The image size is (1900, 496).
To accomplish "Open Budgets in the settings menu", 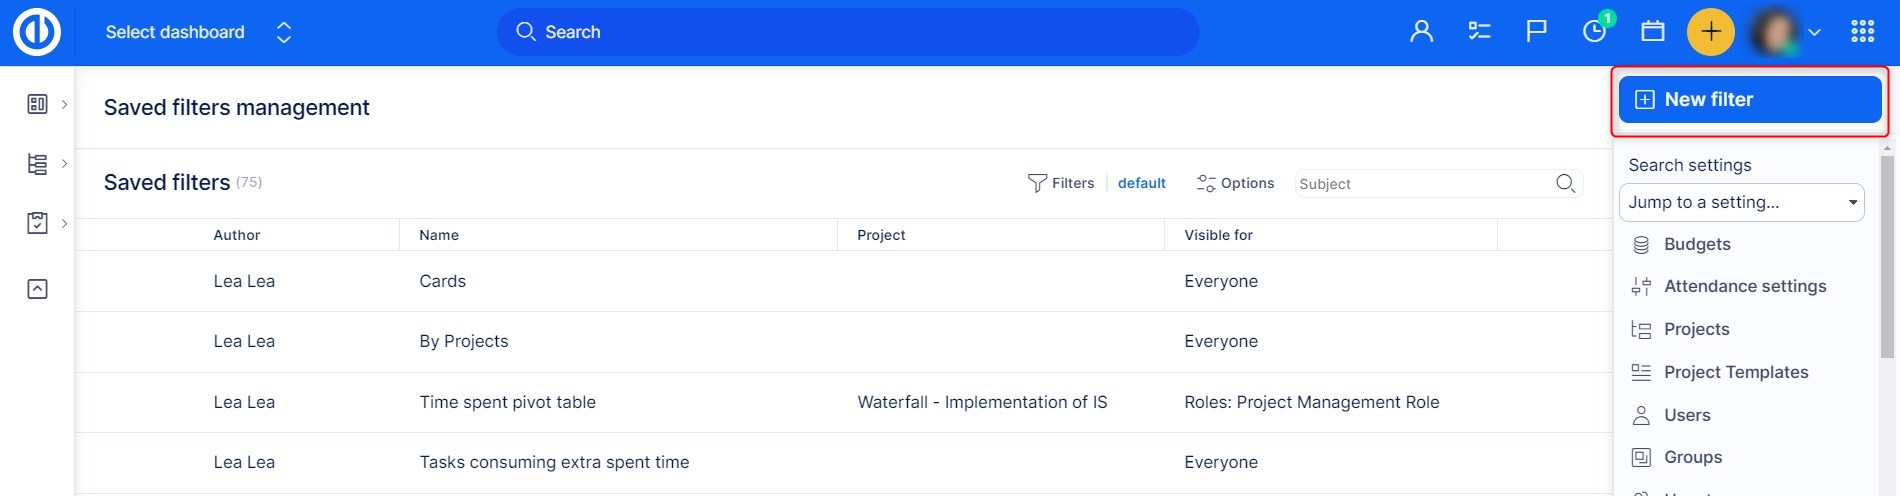I will 1697,244.
